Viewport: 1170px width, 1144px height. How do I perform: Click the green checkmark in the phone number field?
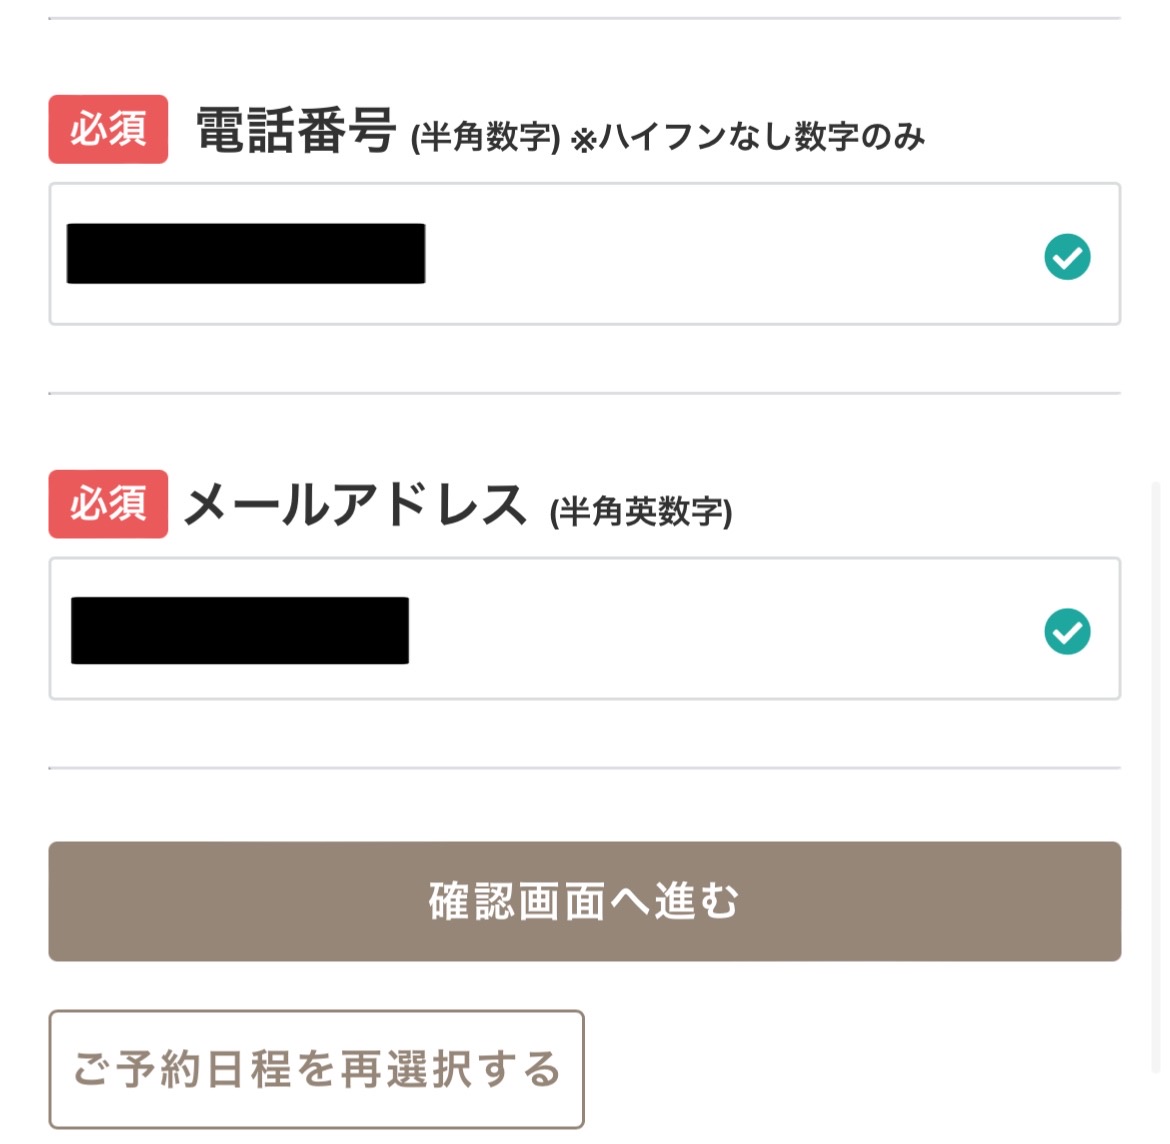tap(1067, 257)
